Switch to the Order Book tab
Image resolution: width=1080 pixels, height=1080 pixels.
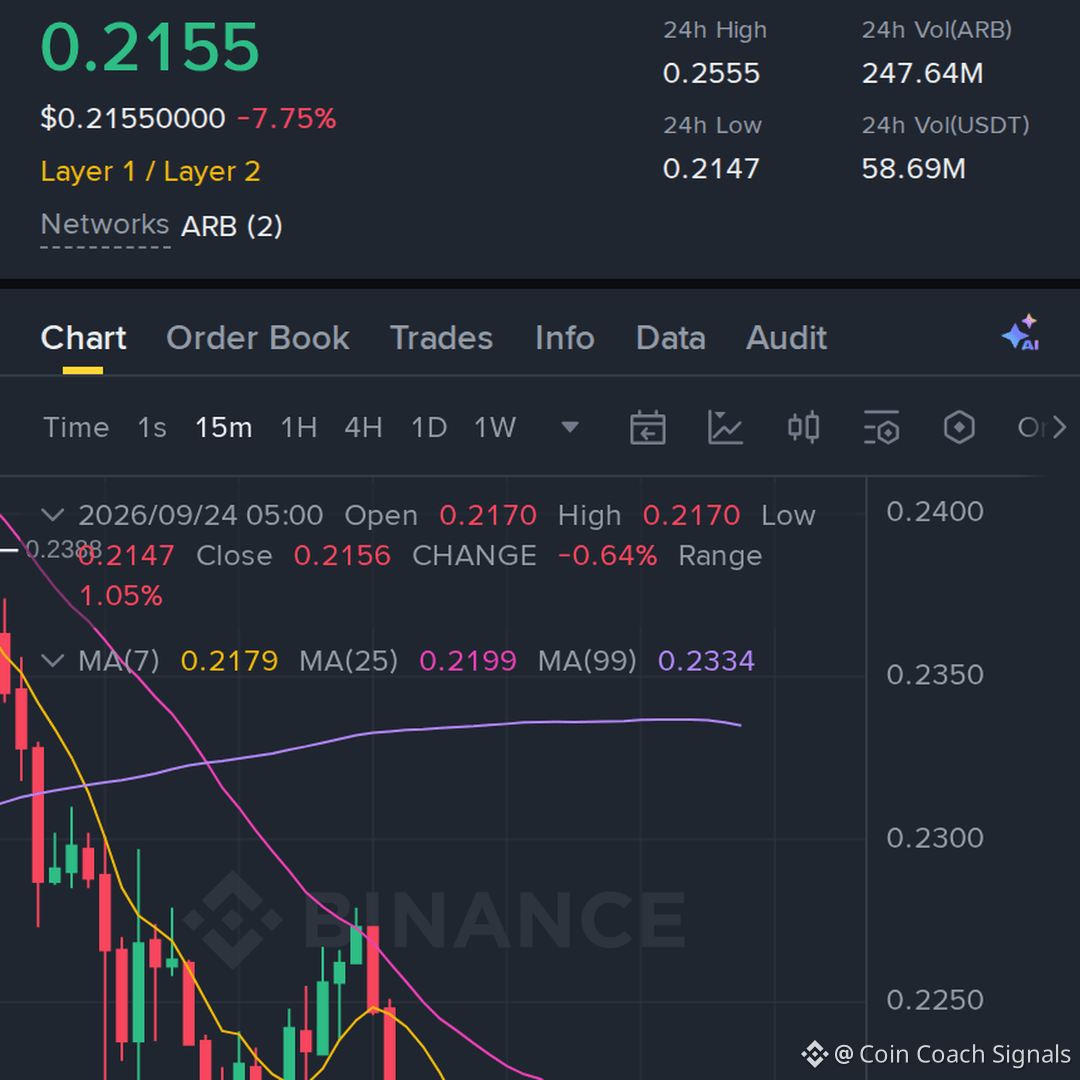[258, 338]
